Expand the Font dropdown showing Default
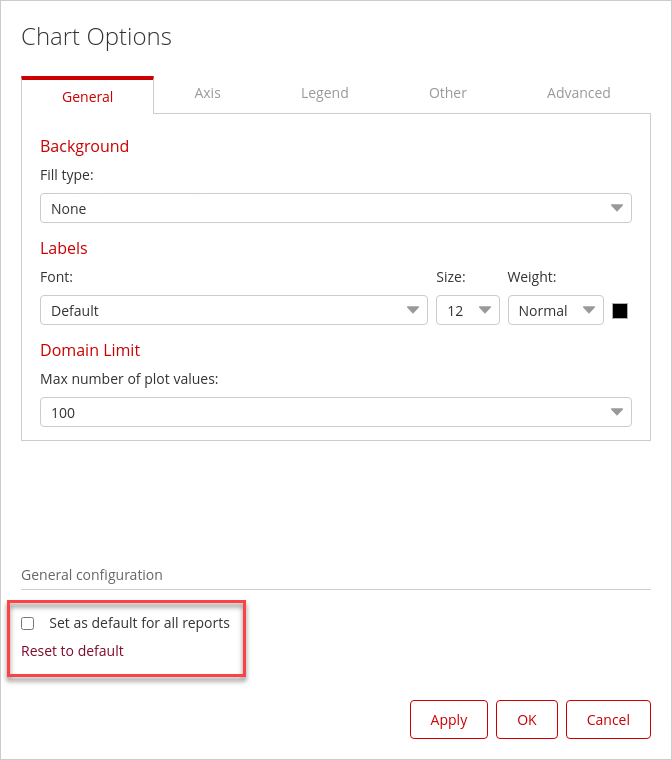 (233, 310)
